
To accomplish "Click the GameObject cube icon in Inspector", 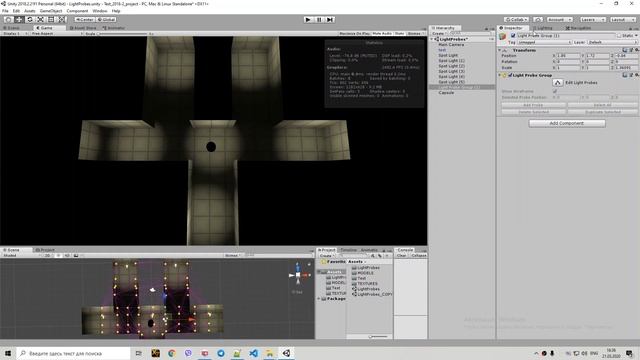I will coord(503,36).
